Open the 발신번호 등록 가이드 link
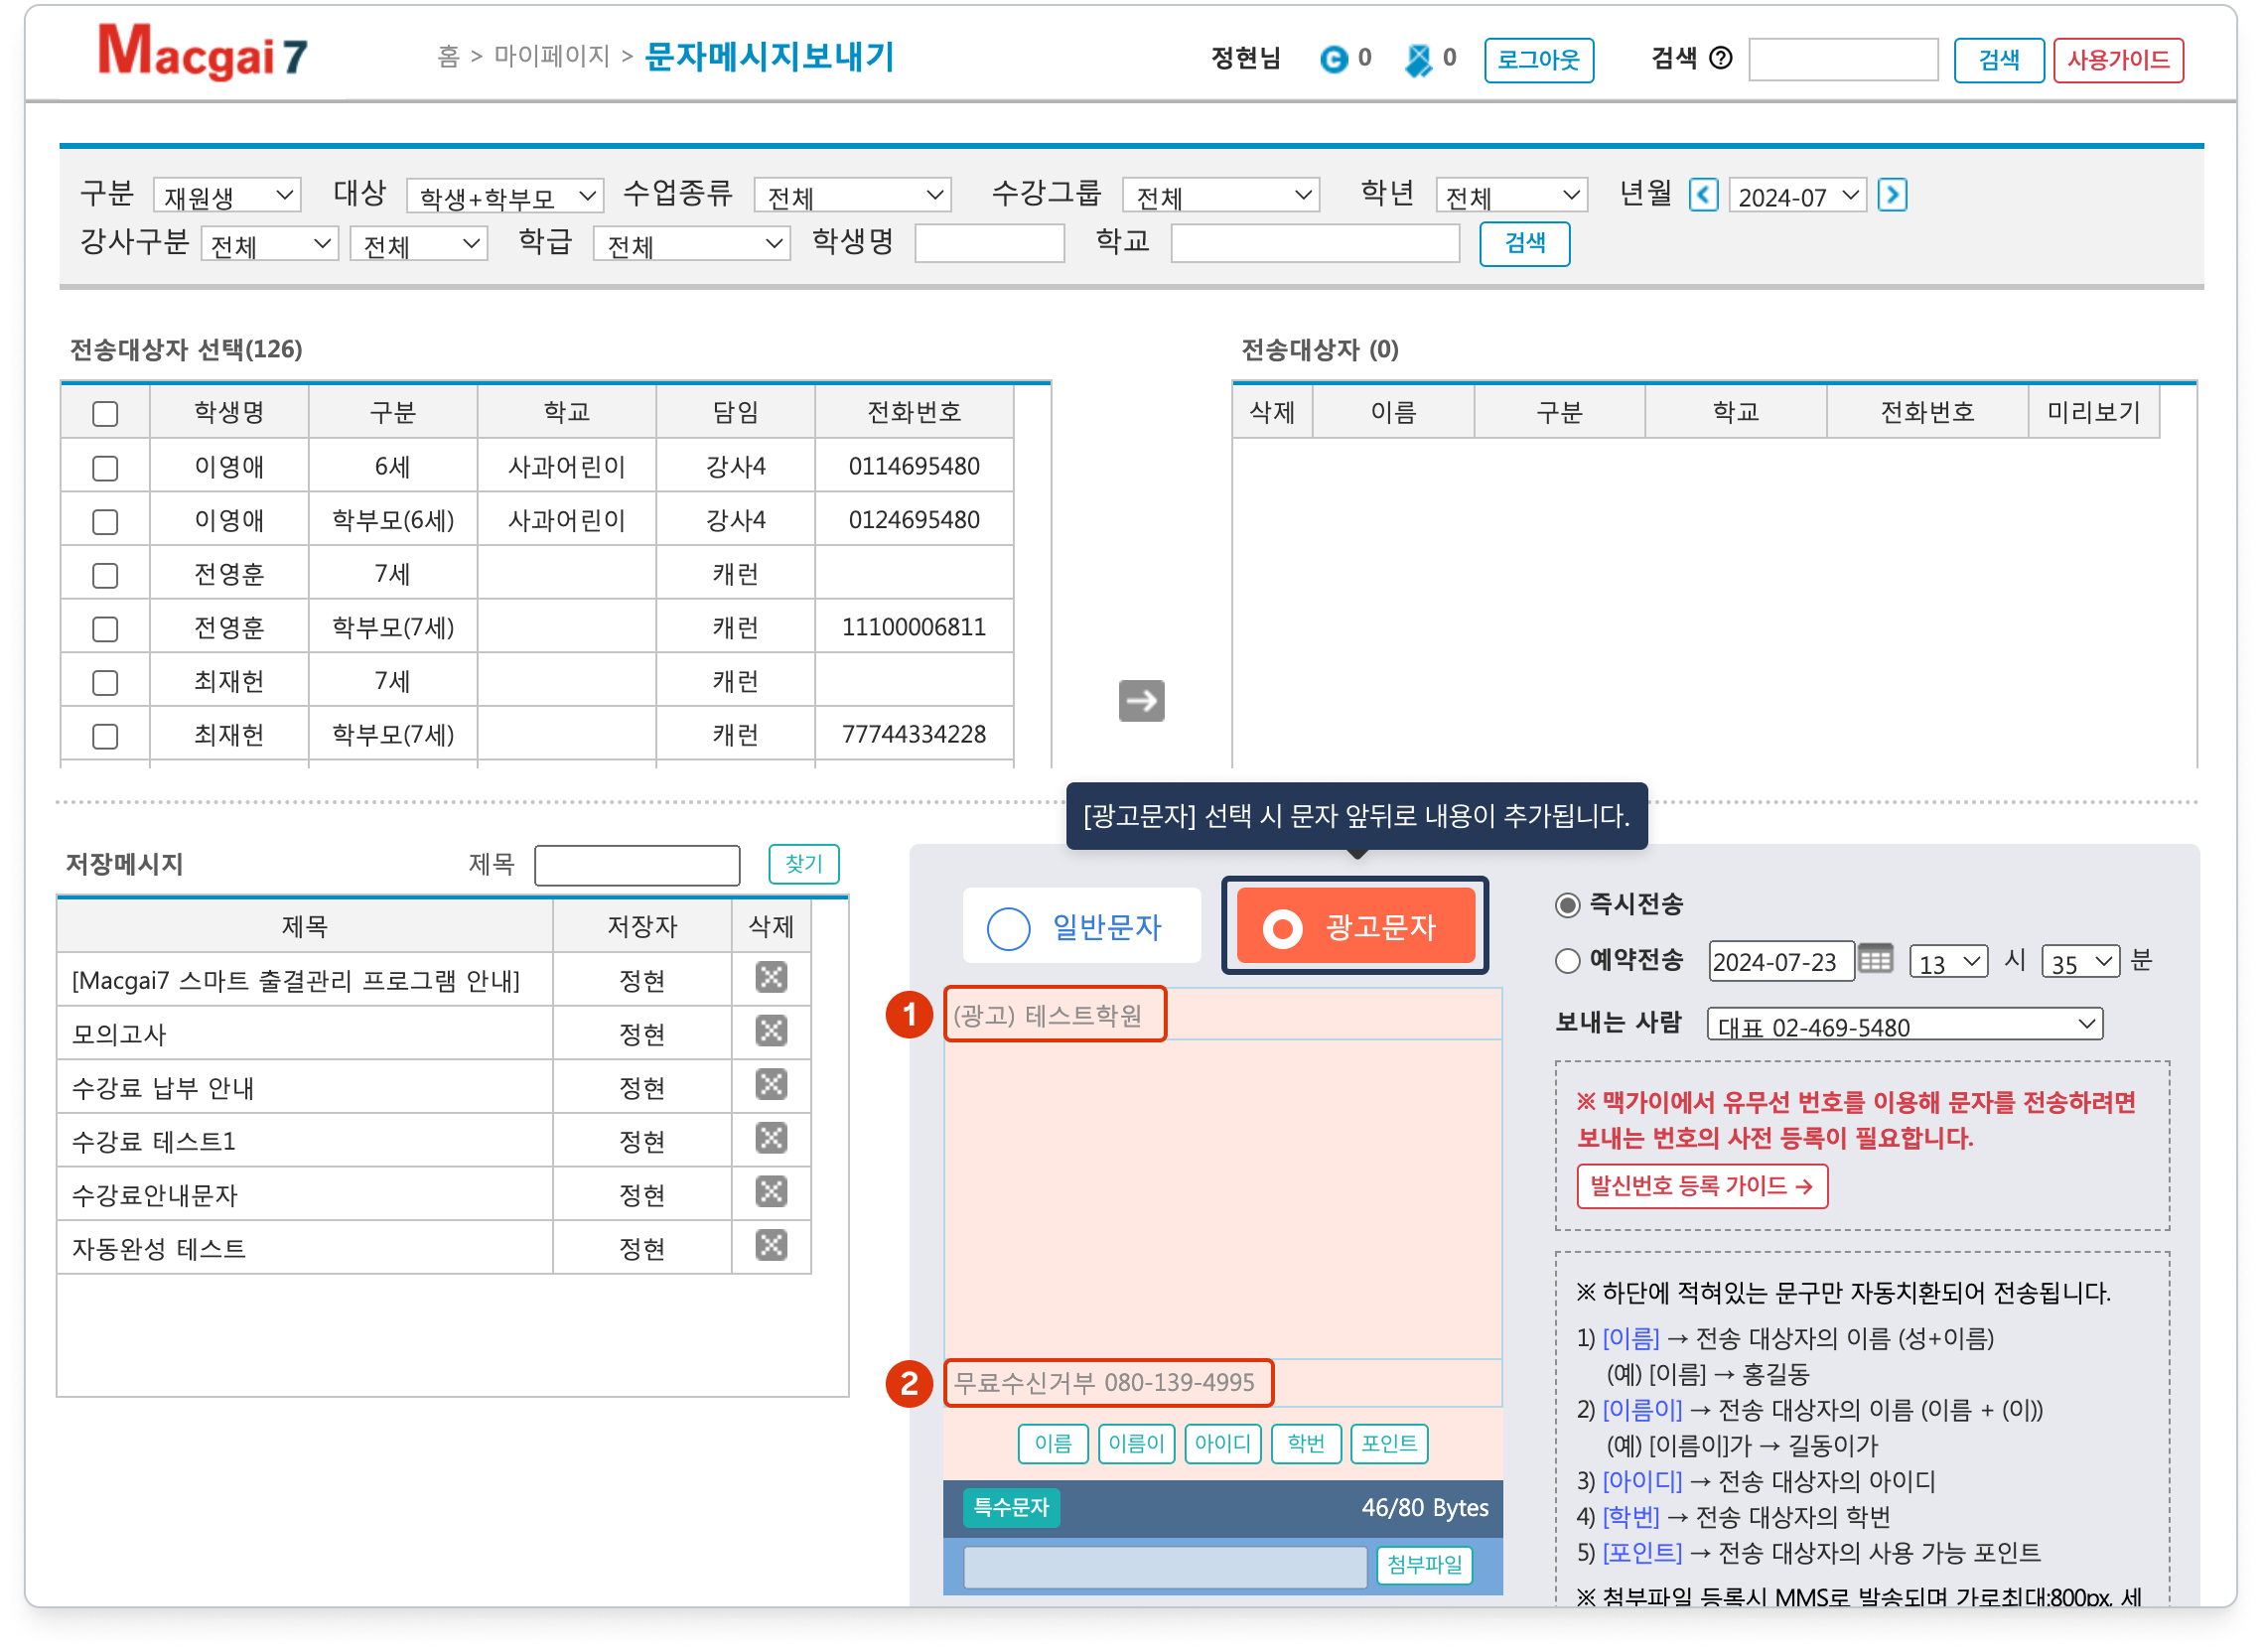Viewport: 2262px width, 1652px height. click(1701, 1186)
